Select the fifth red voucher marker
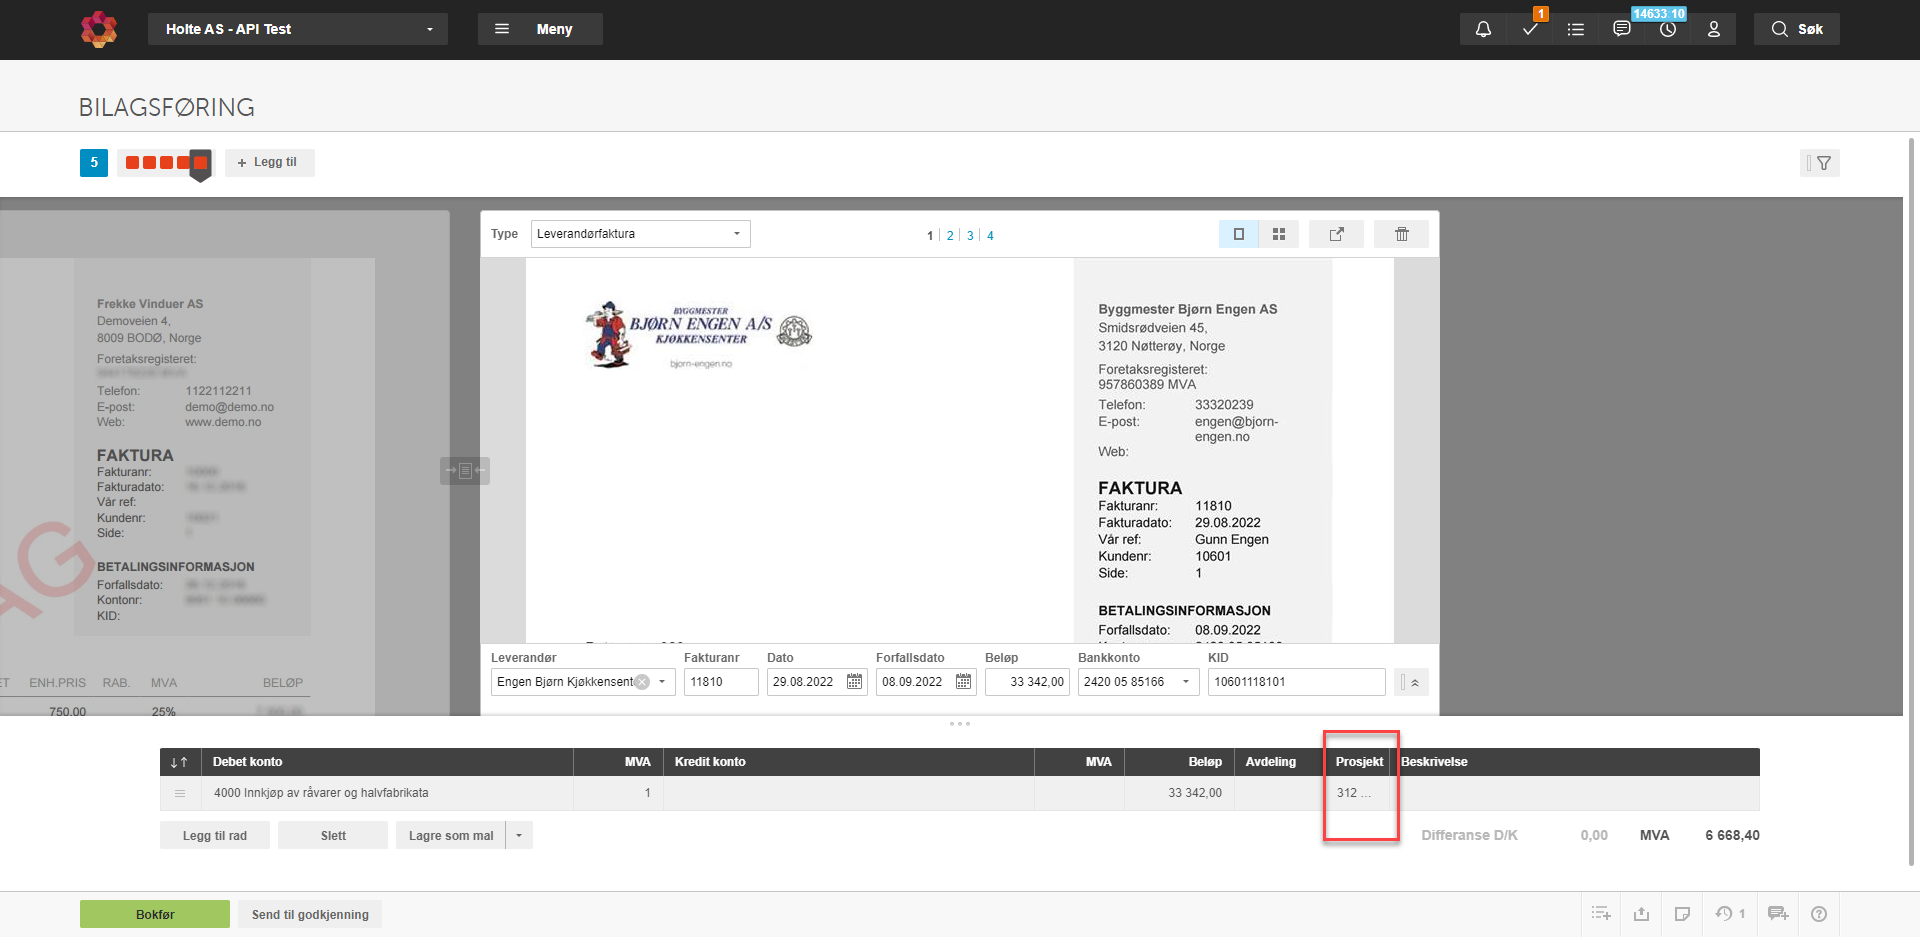1920x937 pixels. [x=200, y=163]
